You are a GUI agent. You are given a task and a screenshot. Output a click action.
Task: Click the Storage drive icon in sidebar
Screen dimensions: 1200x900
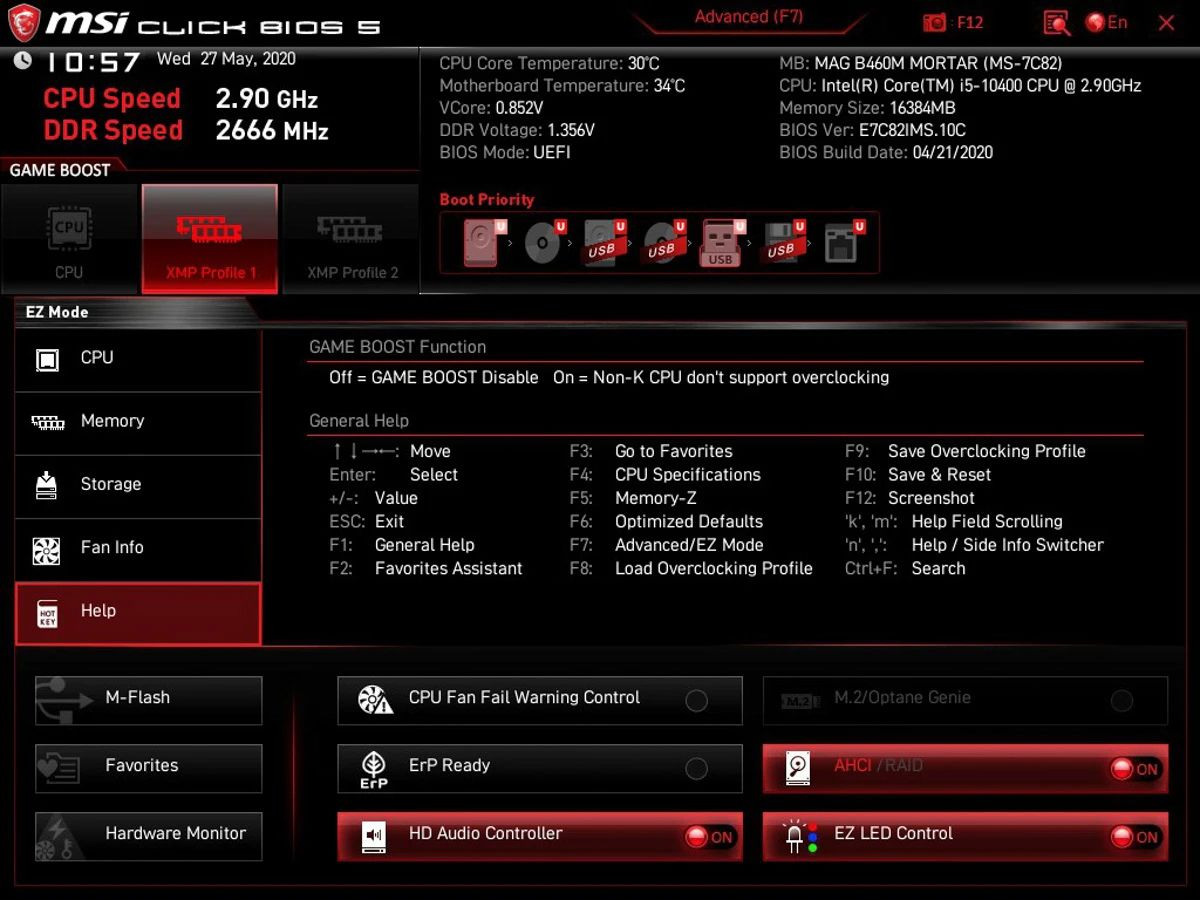pos(47,485)
